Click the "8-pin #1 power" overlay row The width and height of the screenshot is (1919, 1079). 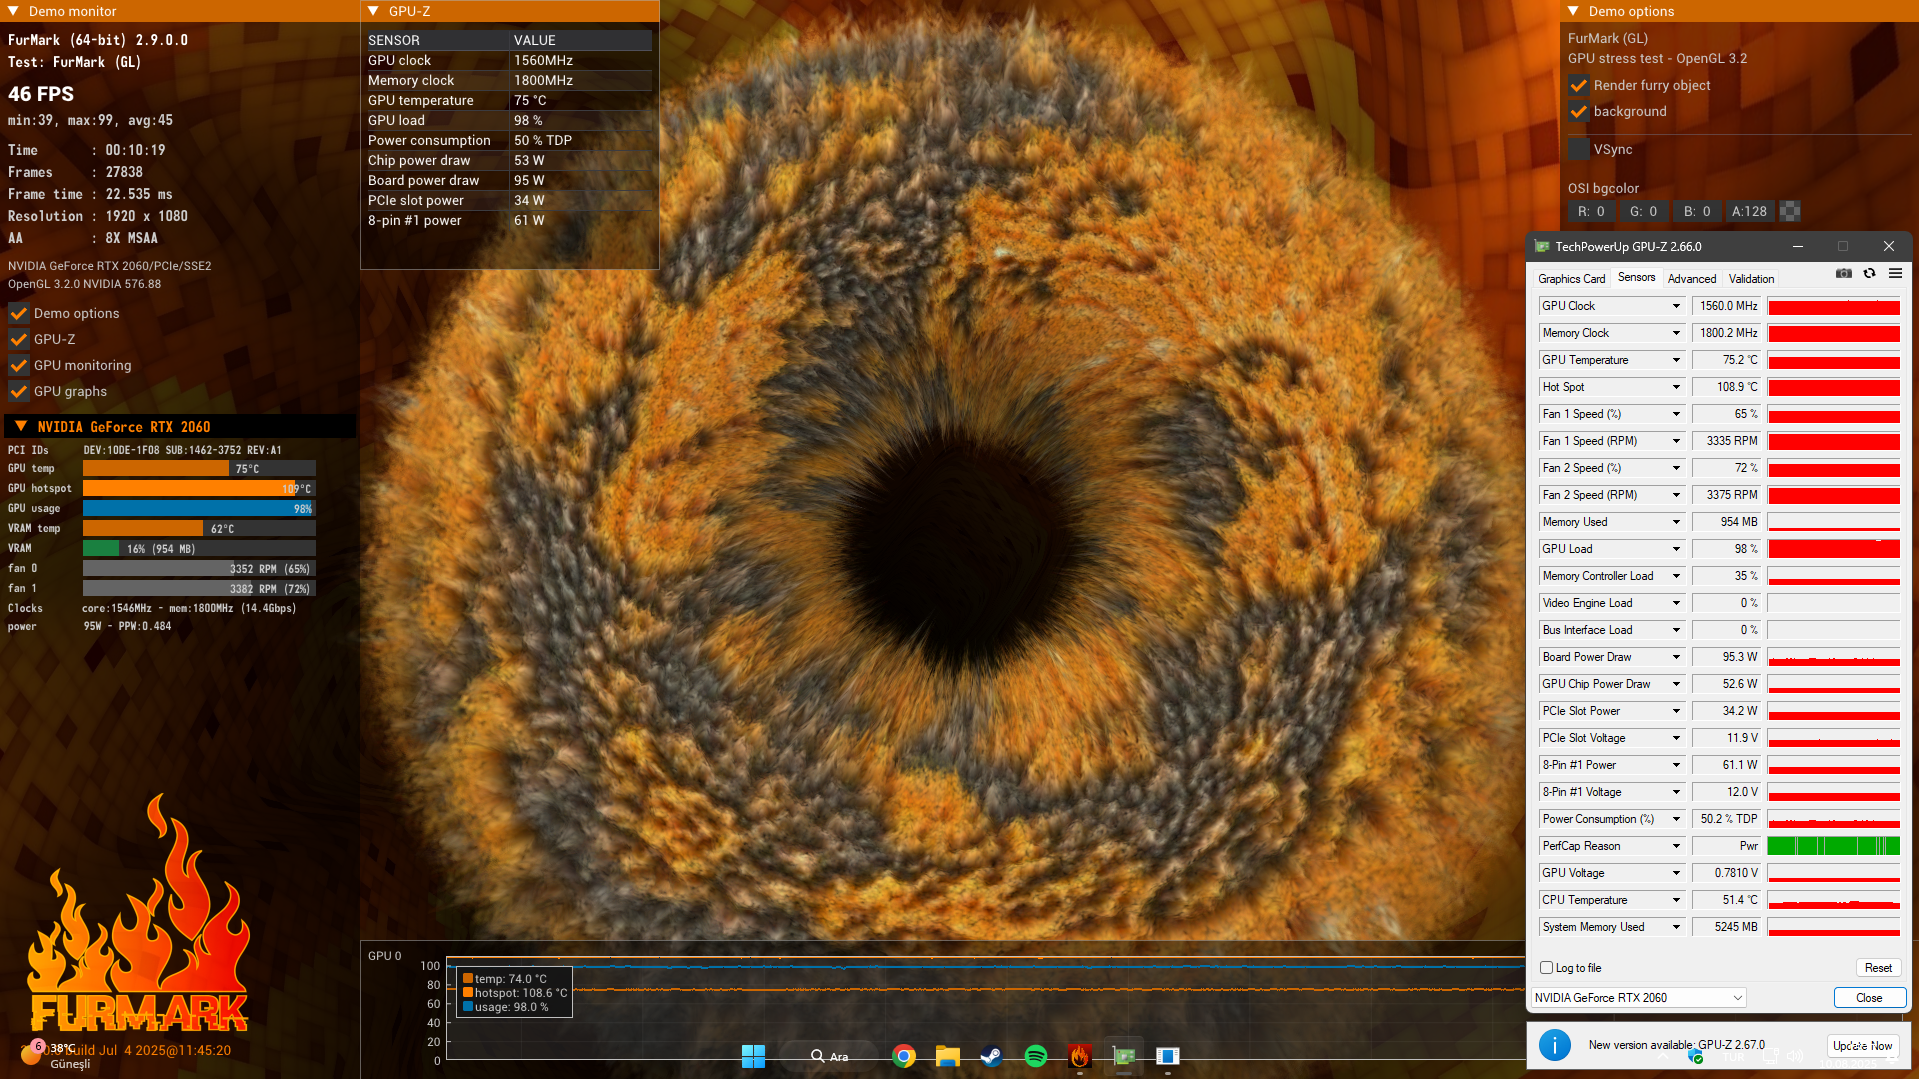(x=509, y=220)
